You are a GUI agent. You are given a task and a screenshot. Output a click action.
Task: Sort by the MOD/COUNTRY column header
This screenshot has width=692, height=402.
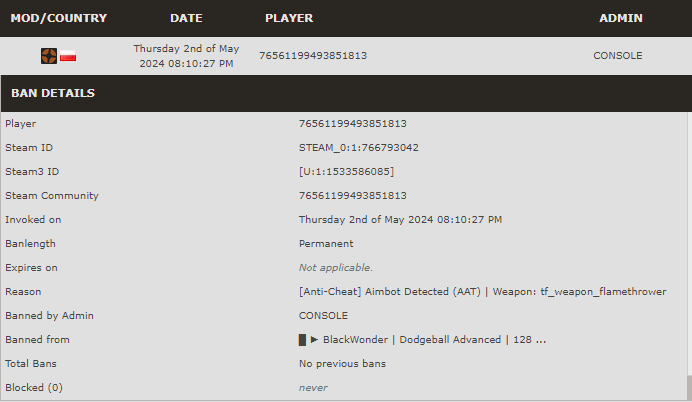tap(59, 18)
